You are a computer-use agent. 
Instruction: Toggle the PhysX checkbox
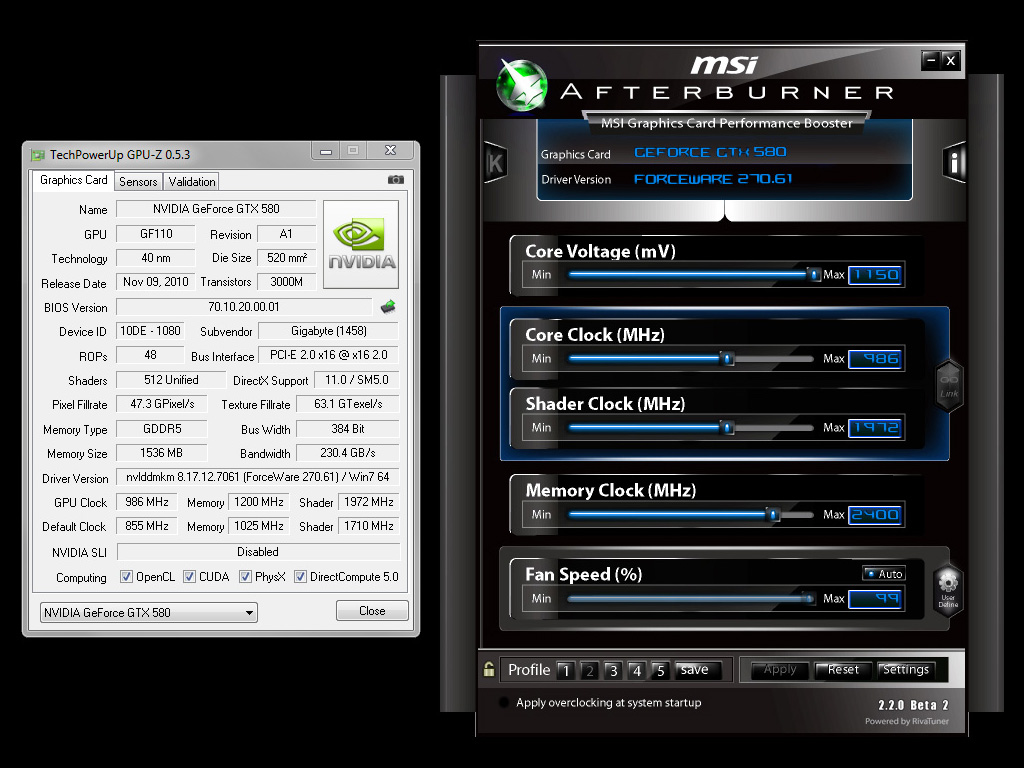[246, 577]
